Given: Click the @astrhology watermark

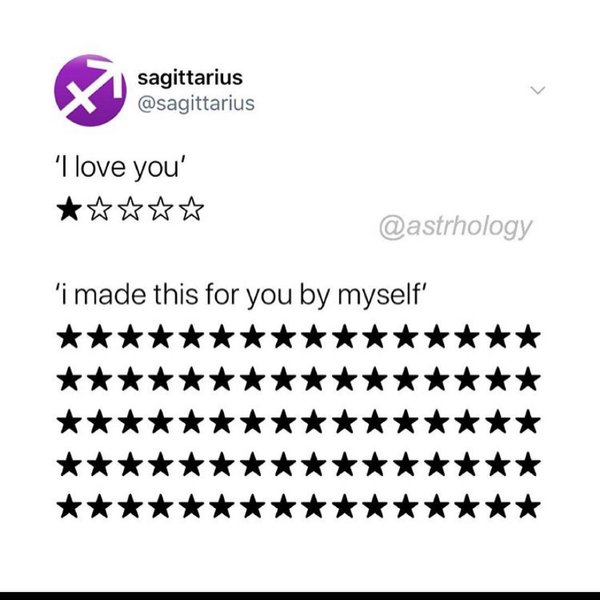Looking at the screenshot, I should point(455,227).
